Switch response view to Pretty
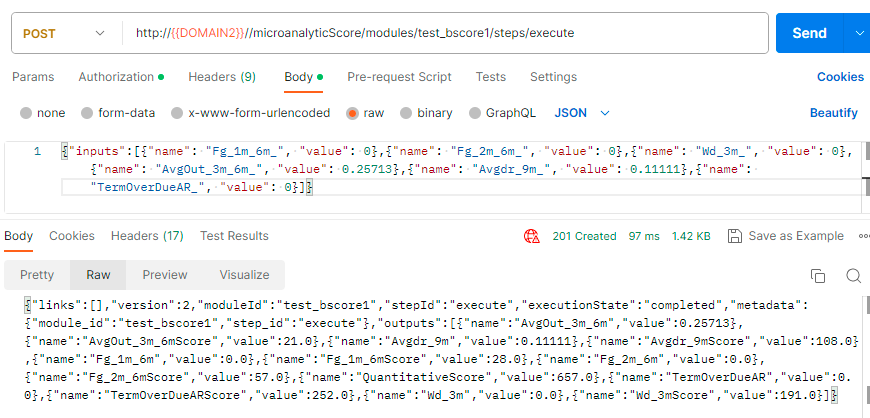The height and width of the screenshot is (418, 870). [37, 274]
